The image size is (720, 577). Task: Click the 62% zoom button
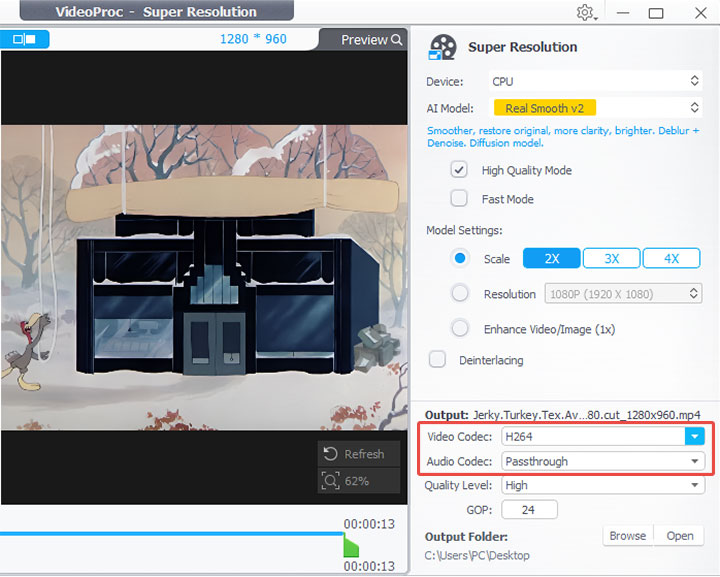359,481
